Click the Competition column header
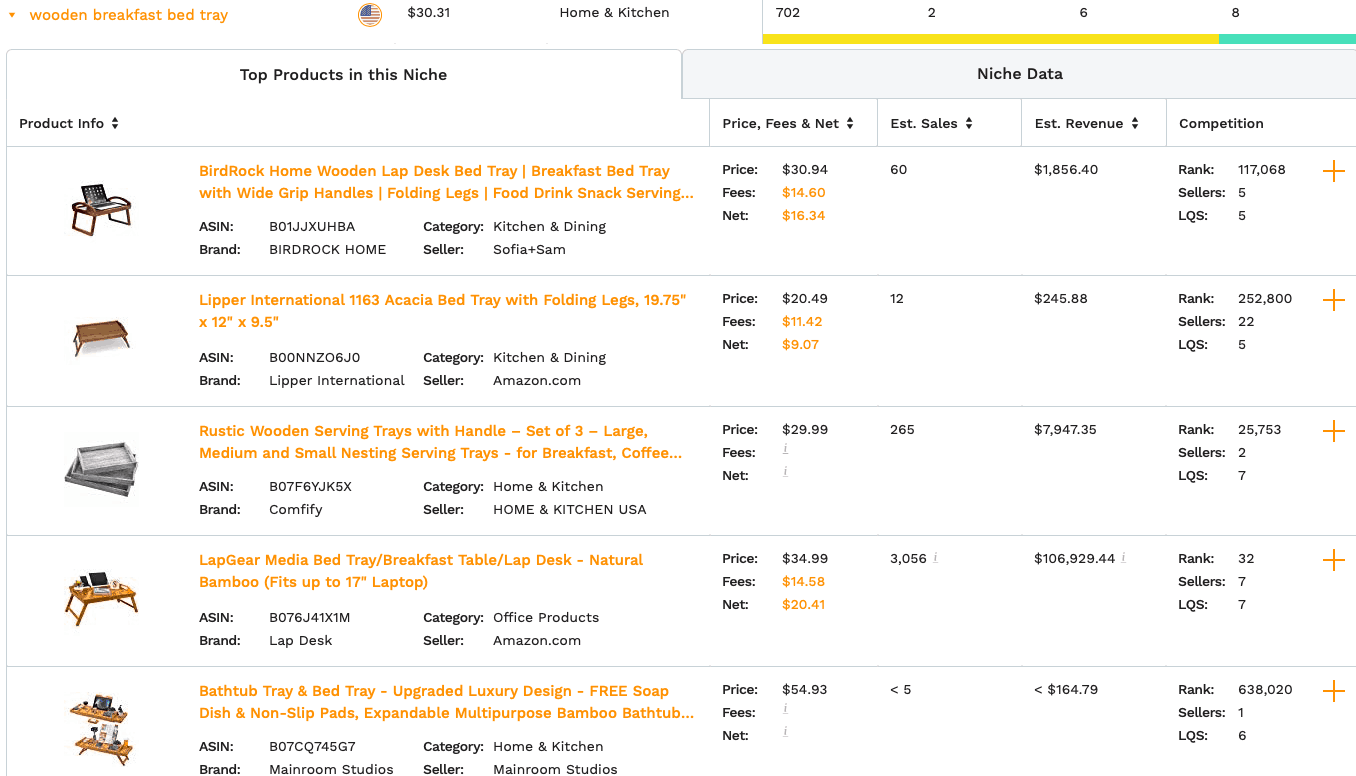The width and height of the screenshot is (1356, 776). tap(1221, 123)
